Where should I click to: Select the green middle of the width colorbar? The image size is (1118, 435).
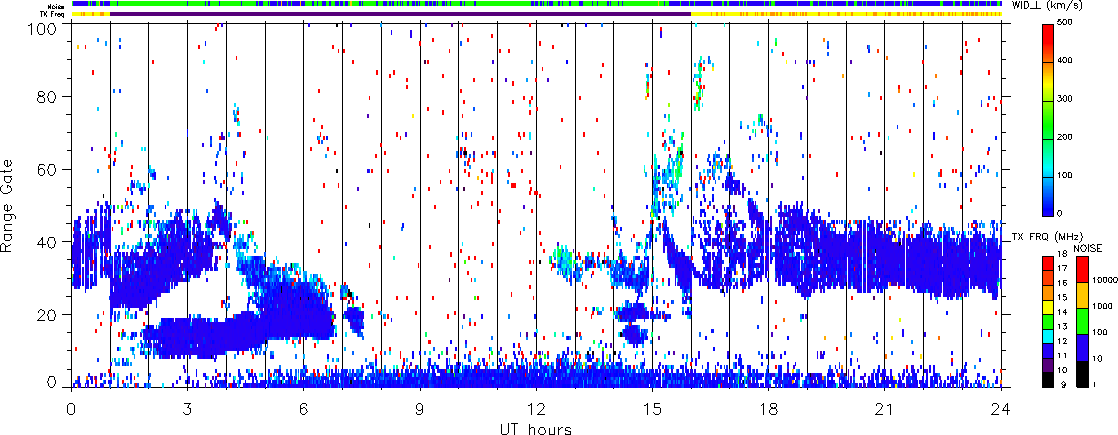(x=1047, y=121)
